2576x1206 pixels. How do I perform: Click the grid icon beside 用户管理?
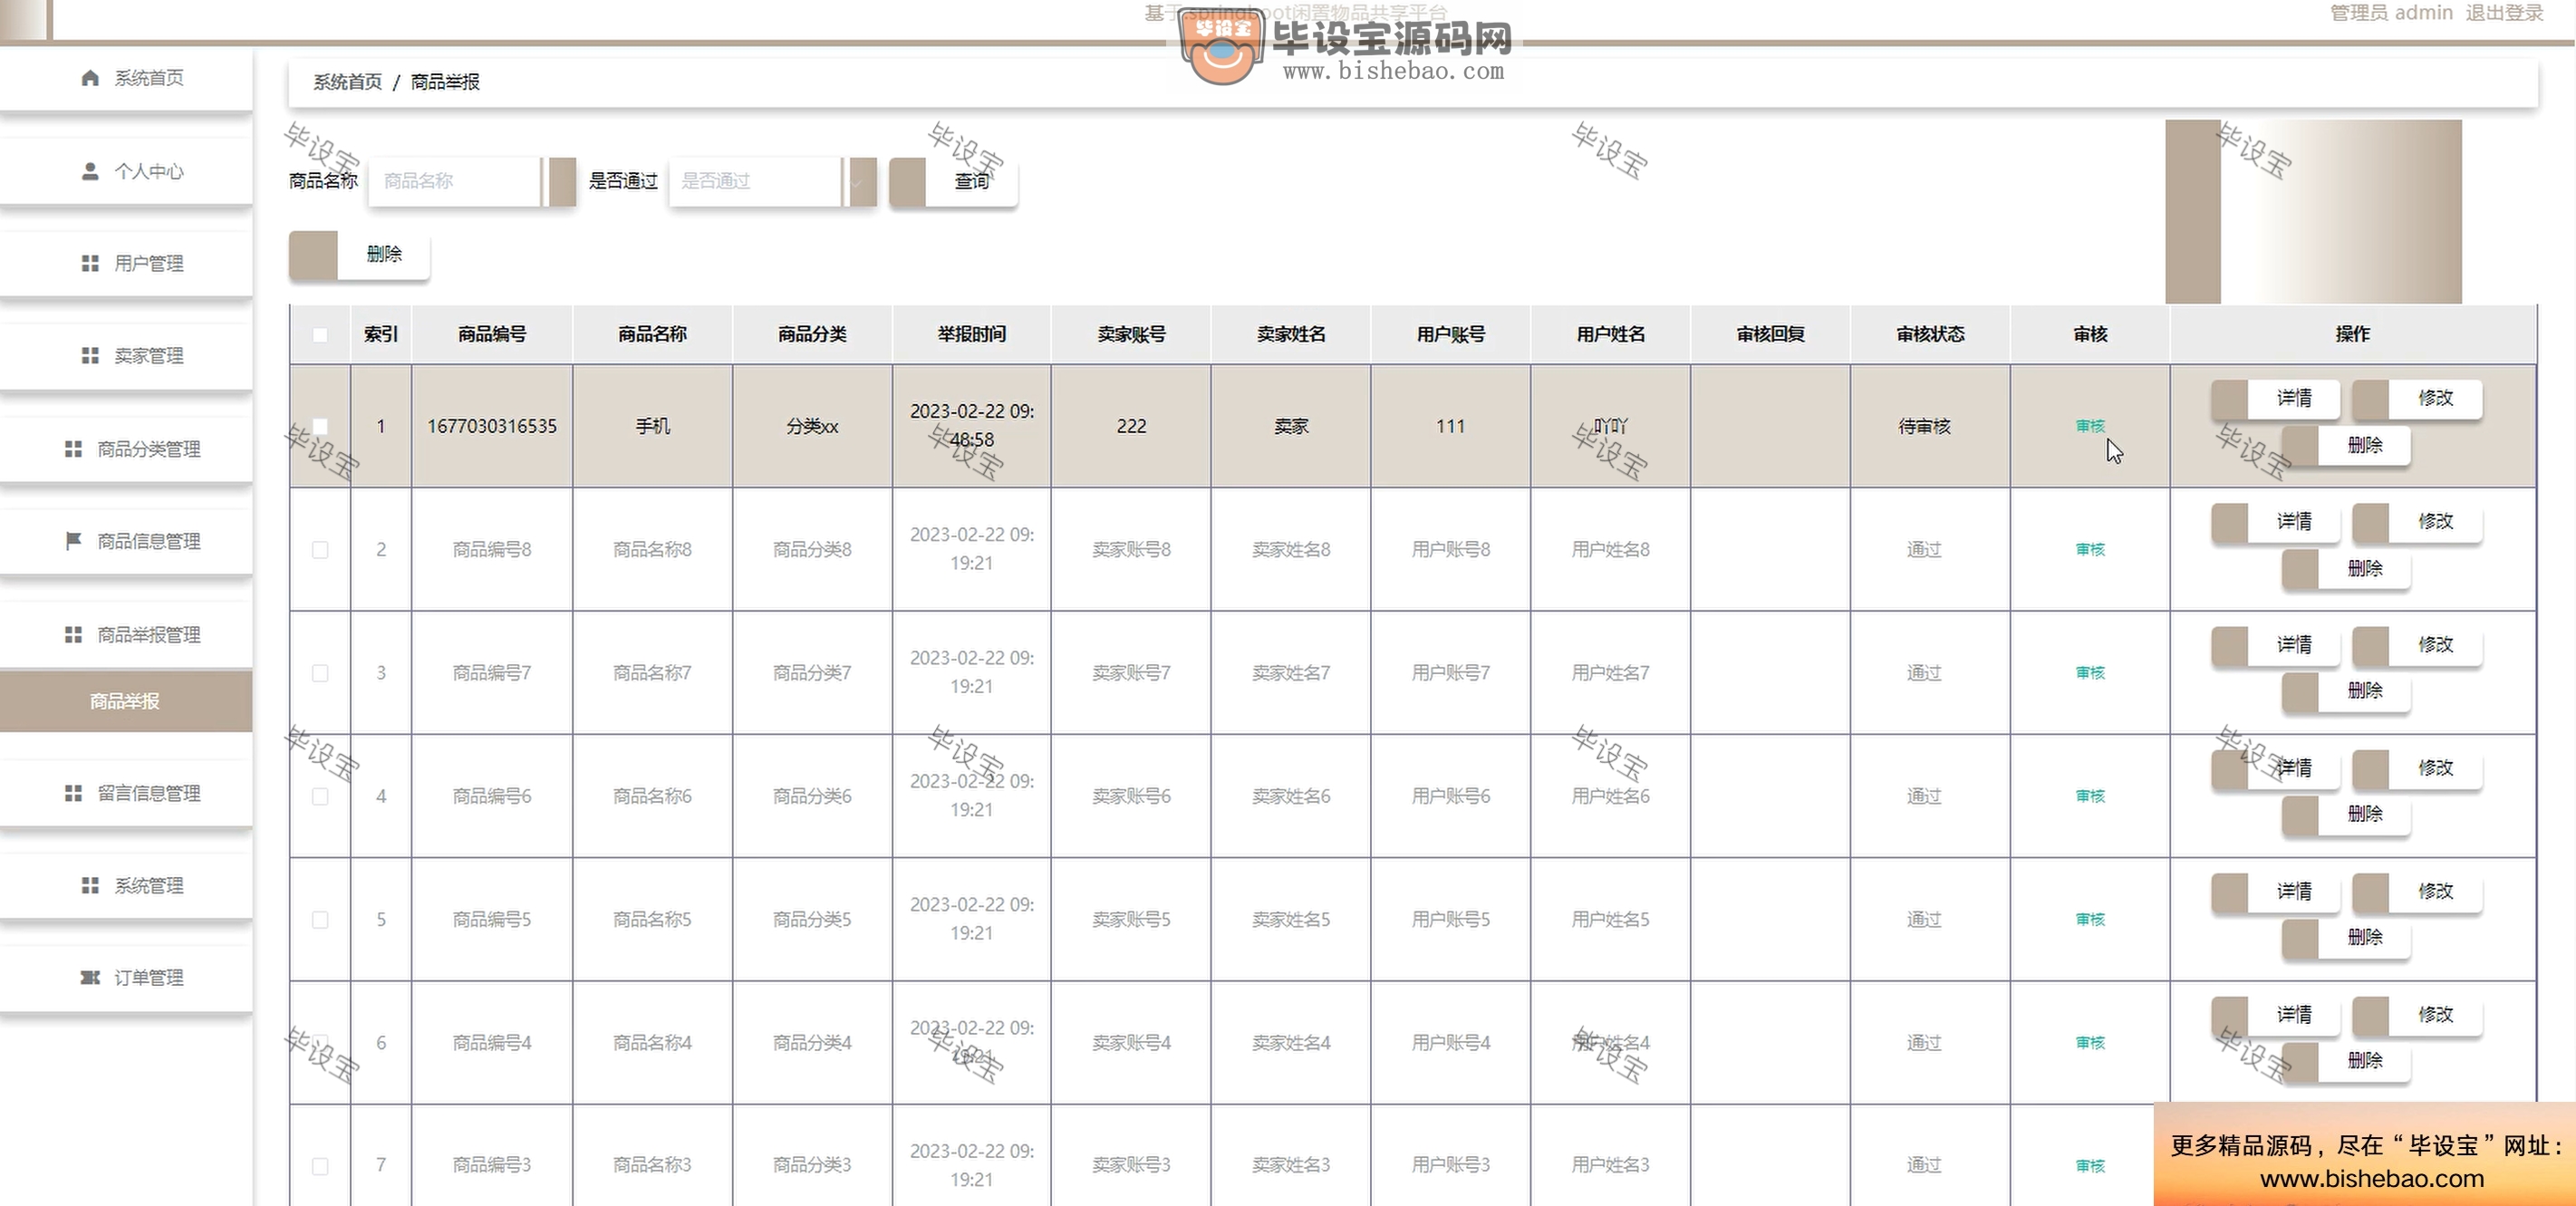tap(90, 263)
